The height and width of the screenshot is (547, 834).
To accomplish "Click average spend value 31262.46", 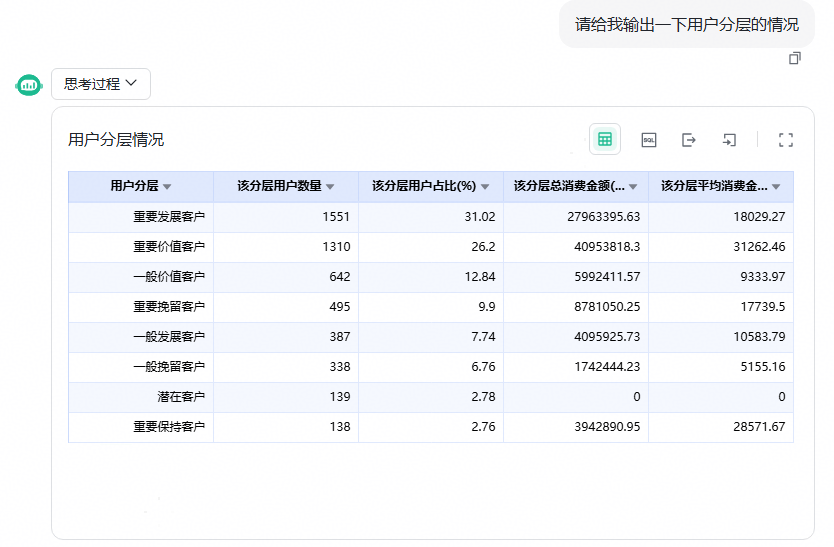I will tap(760, 247).
